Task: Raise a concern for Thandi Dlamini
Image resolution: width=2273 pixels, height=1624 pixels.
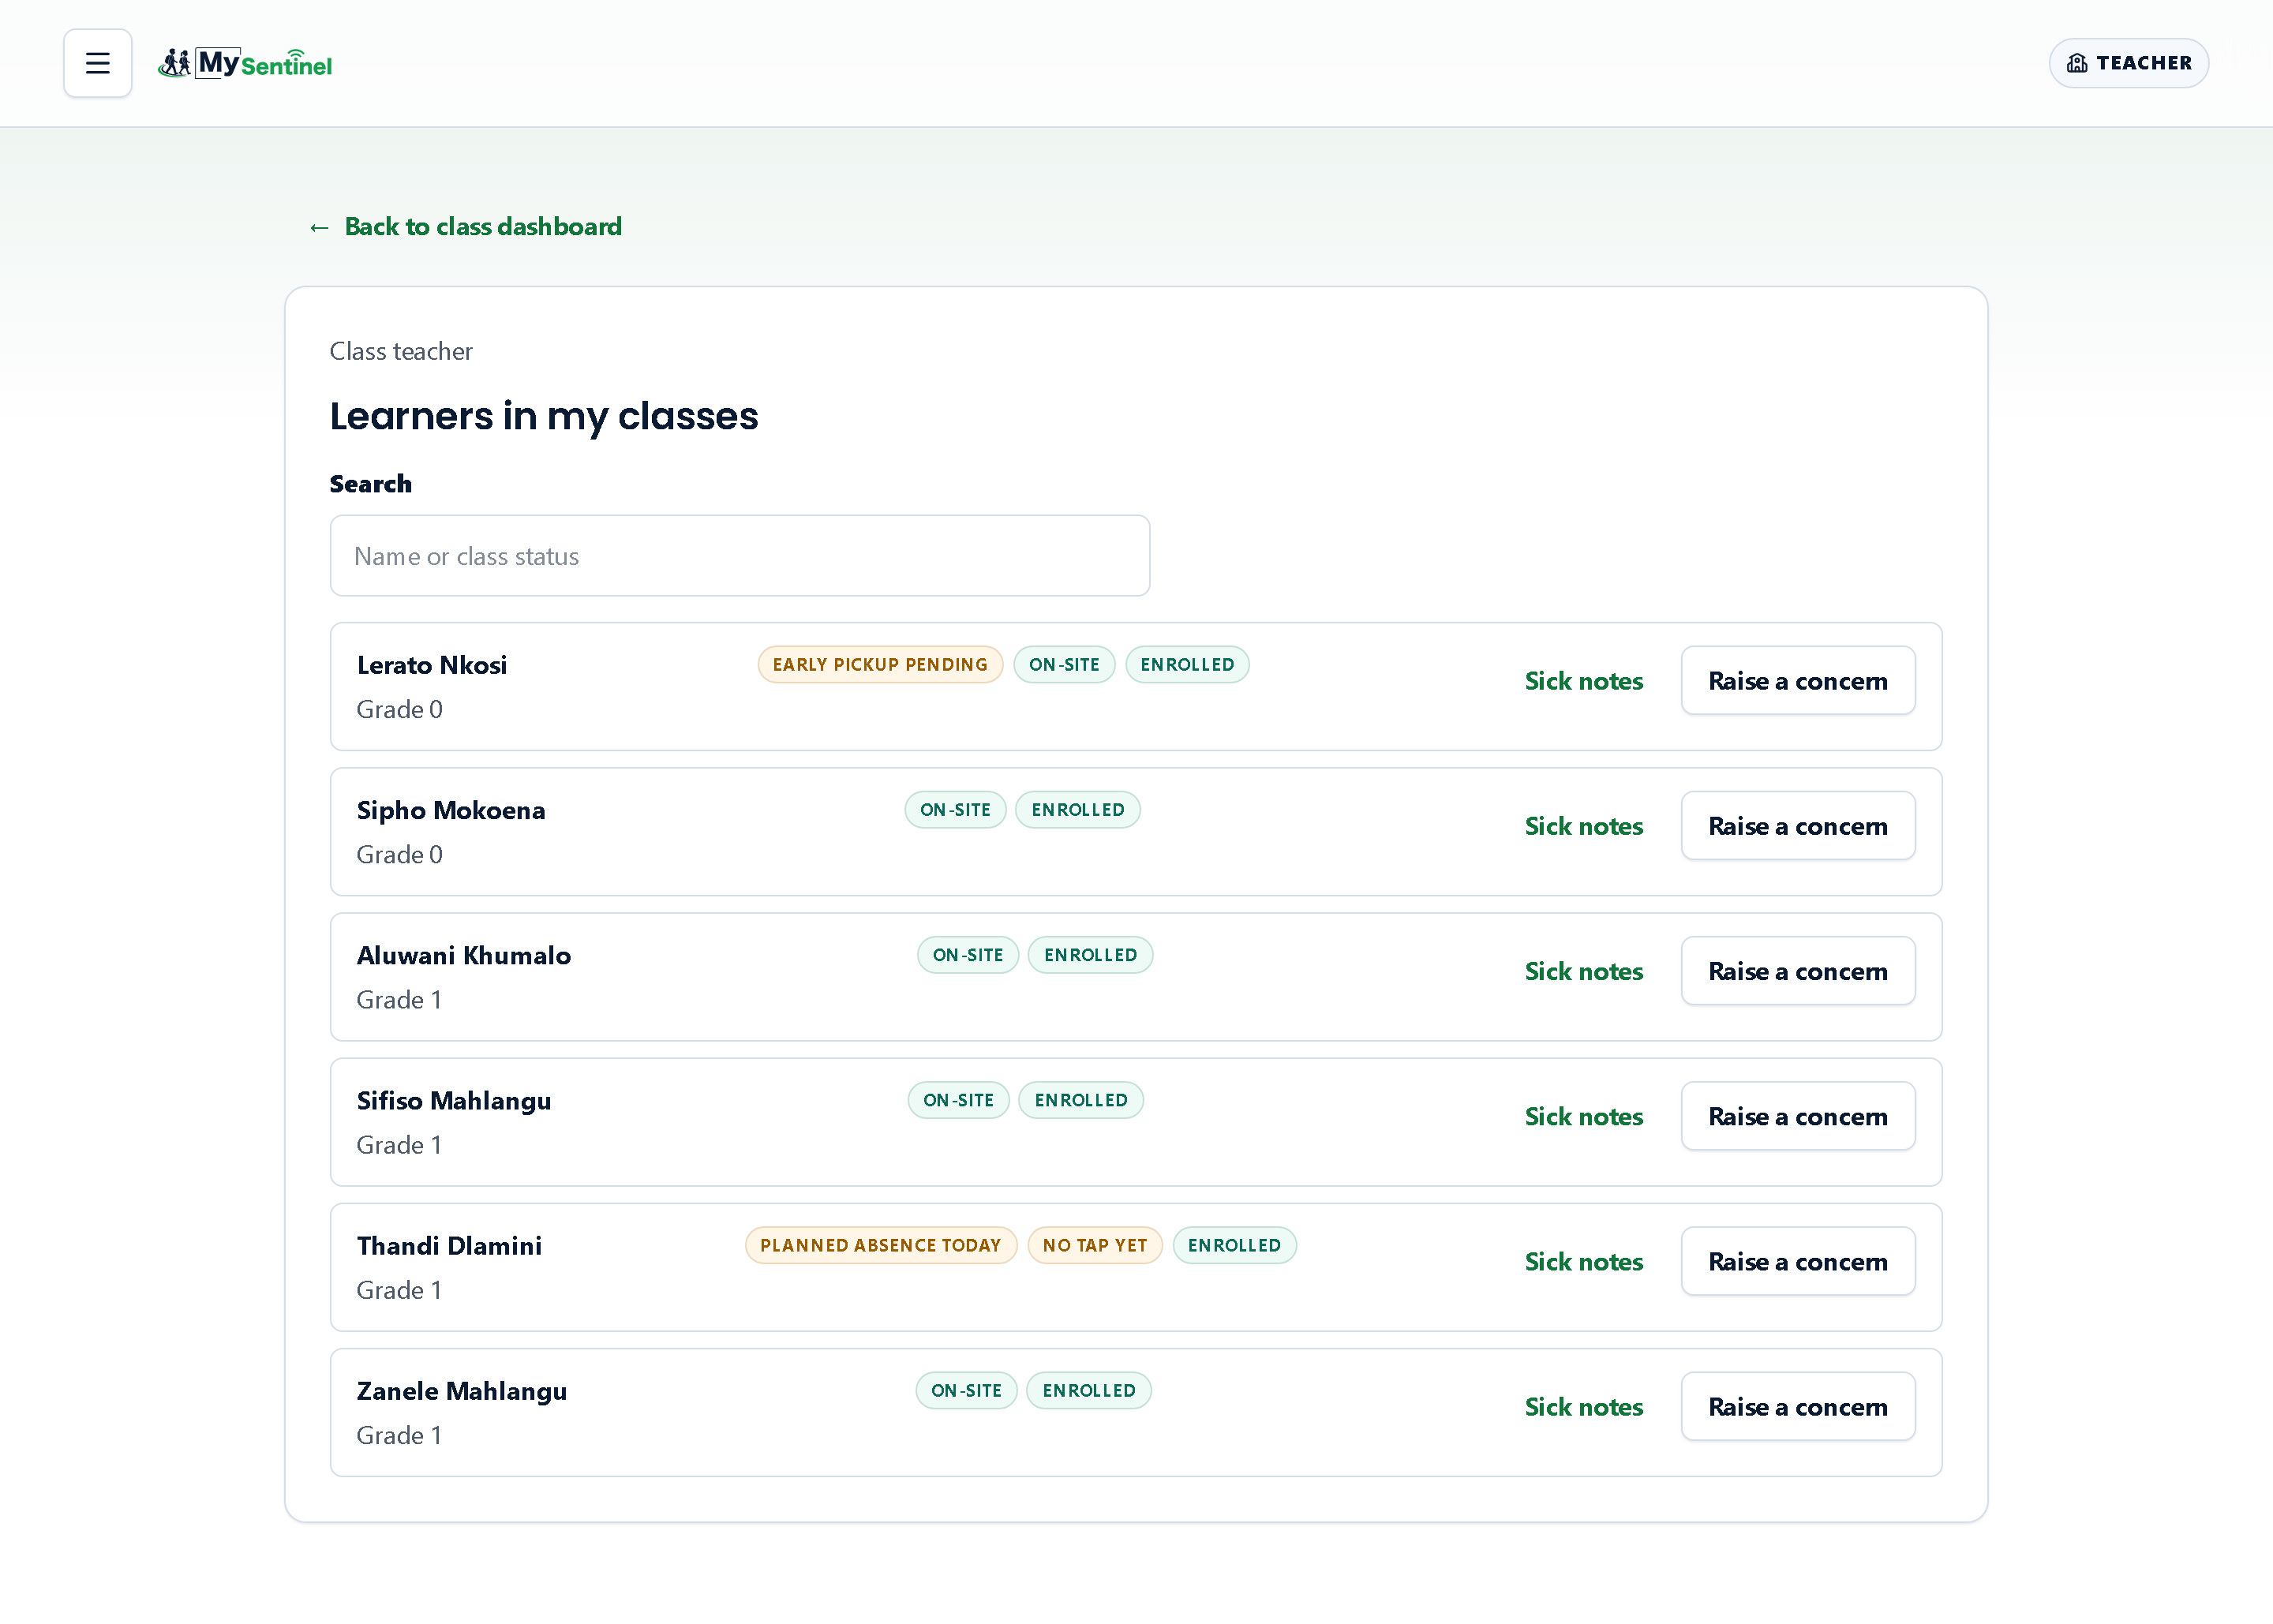Action: [x=1797, y=1262]
